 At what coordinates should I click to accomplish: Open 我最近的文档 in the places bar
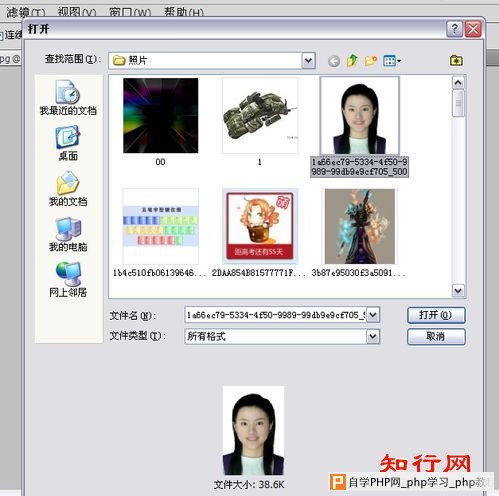[68, 97]
